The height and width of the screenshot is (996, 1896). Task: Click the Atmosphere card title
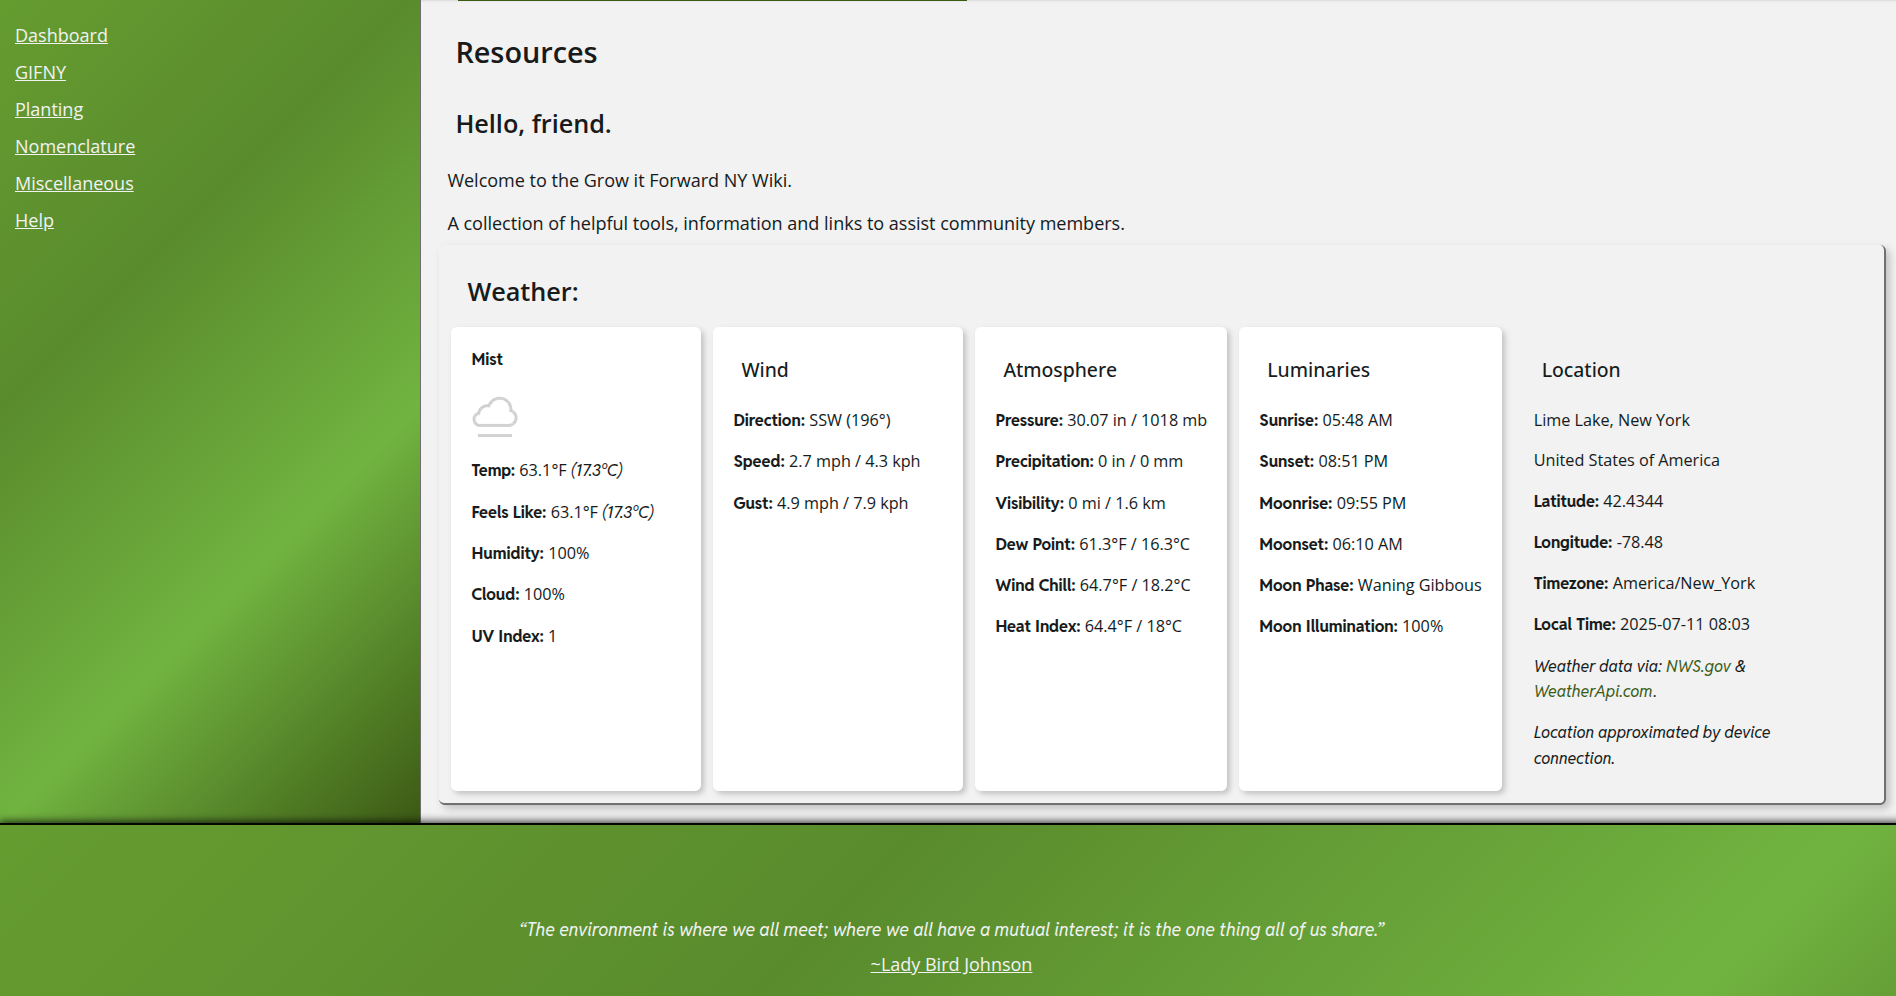1059,370
